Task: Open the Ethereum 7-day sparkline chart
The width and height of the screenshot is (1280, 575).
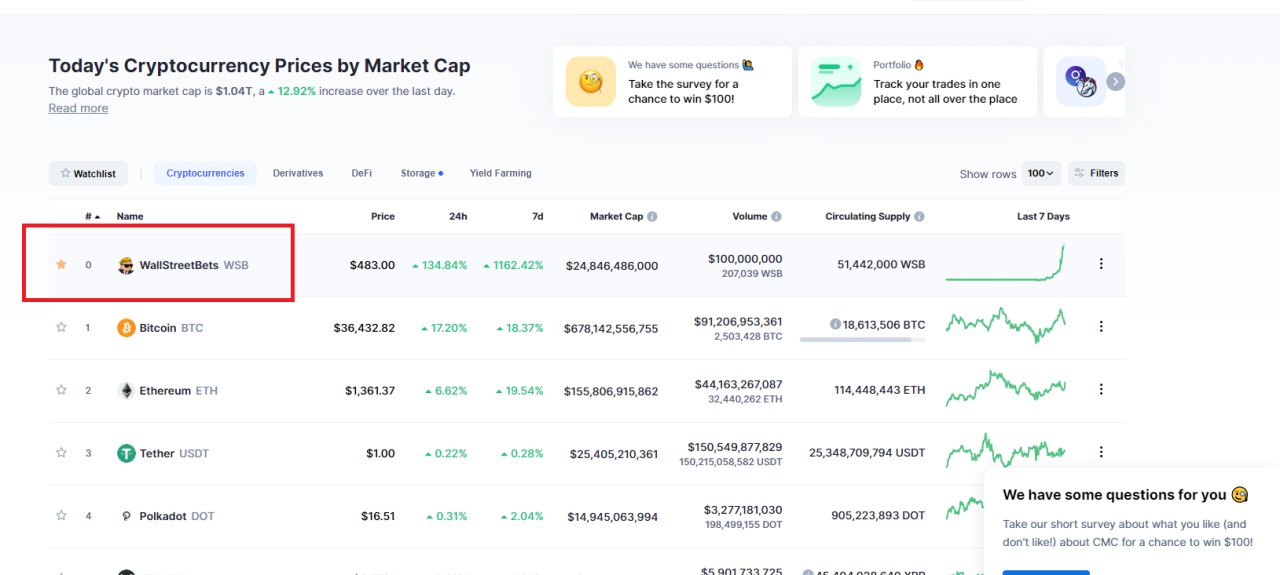Action: 1005,389
